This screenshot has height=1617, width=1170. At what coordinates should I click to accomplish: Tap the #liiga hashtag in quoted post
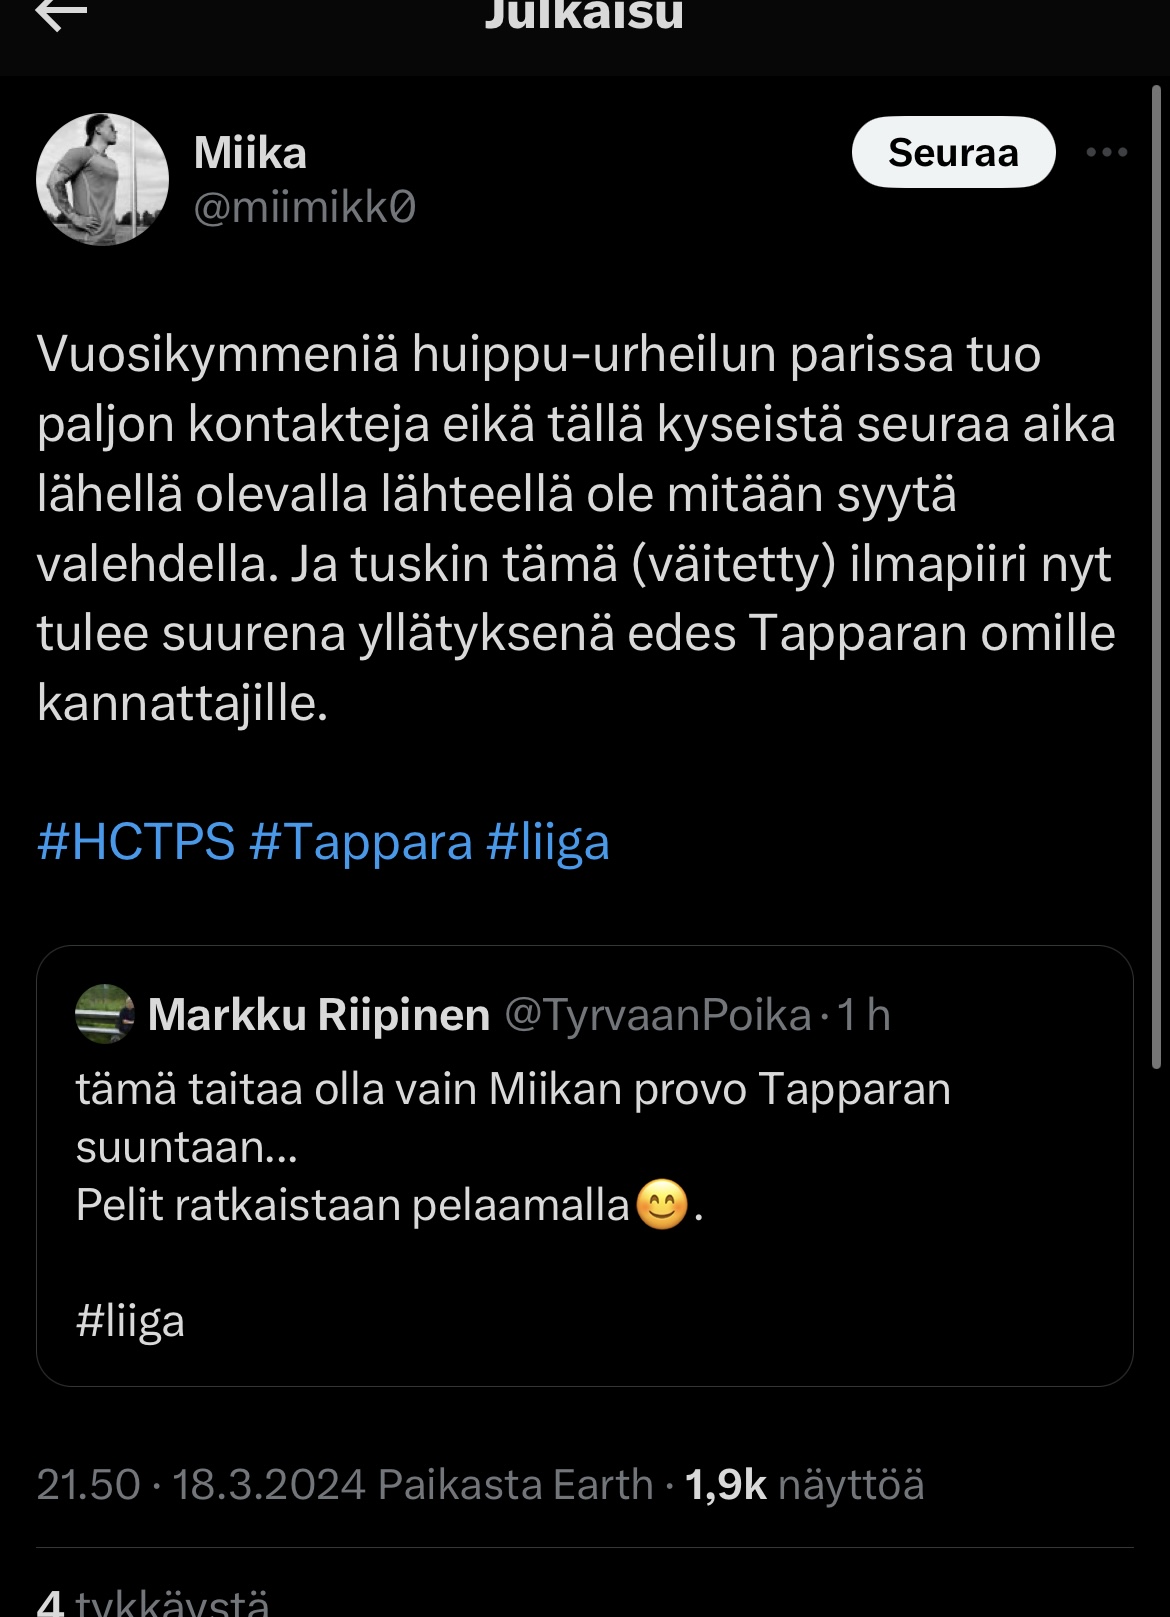click(x=131, y=1321)
